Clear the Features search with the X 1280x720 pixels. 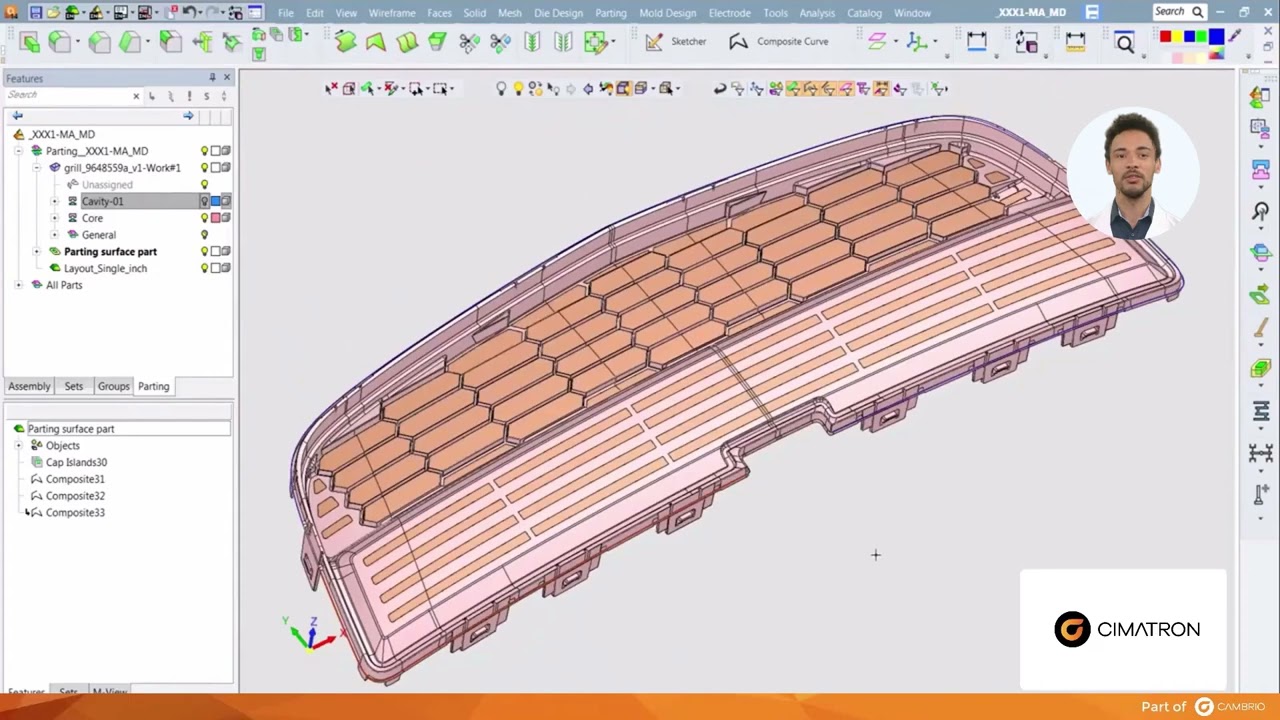pyautogui.click(x=136, y=96)
